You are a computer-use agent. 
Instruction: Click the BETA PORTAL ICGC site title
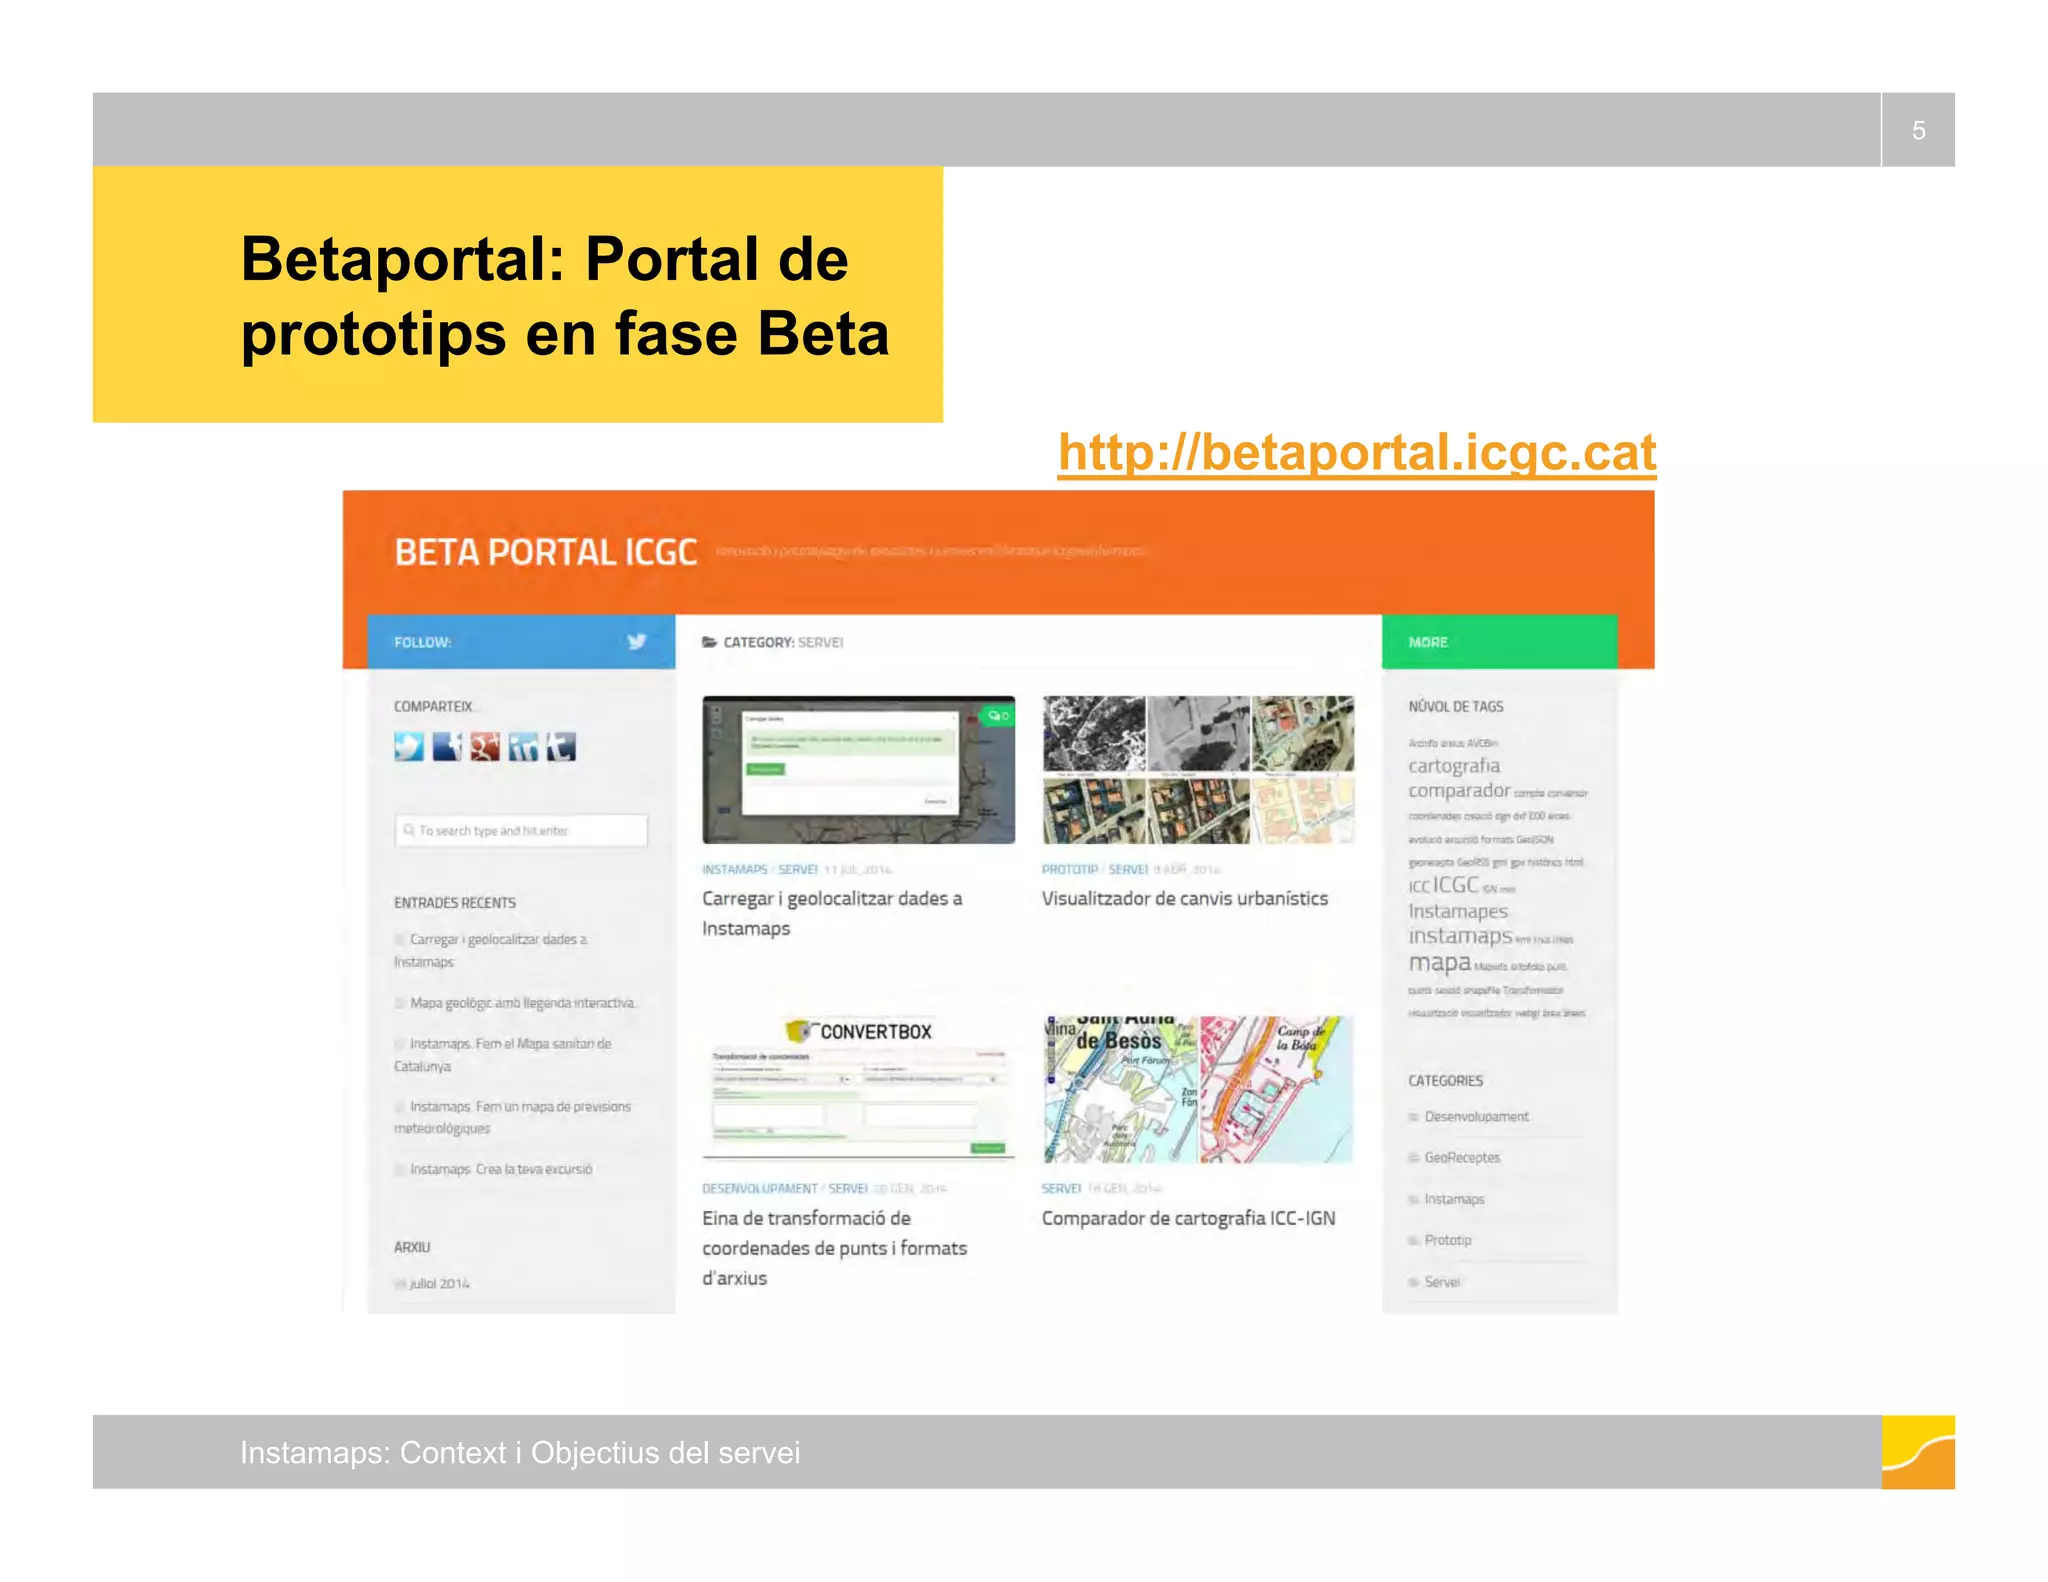pos(545,552)
